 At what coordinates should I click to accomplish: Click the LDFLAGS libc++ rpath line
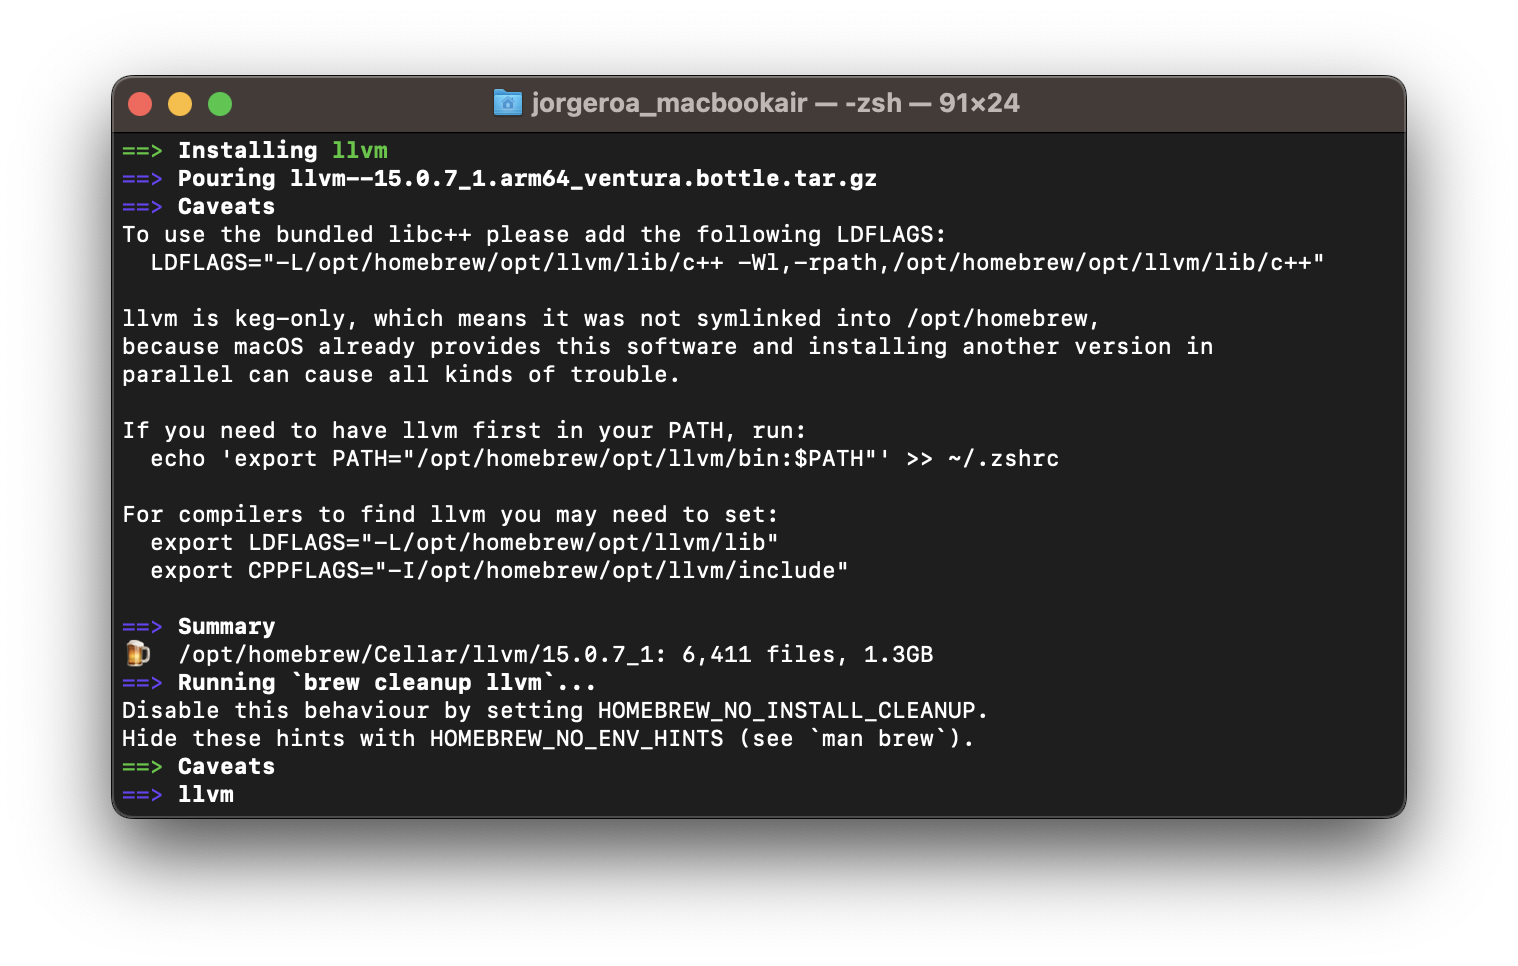pyautogui.click(x=737, y=262)
